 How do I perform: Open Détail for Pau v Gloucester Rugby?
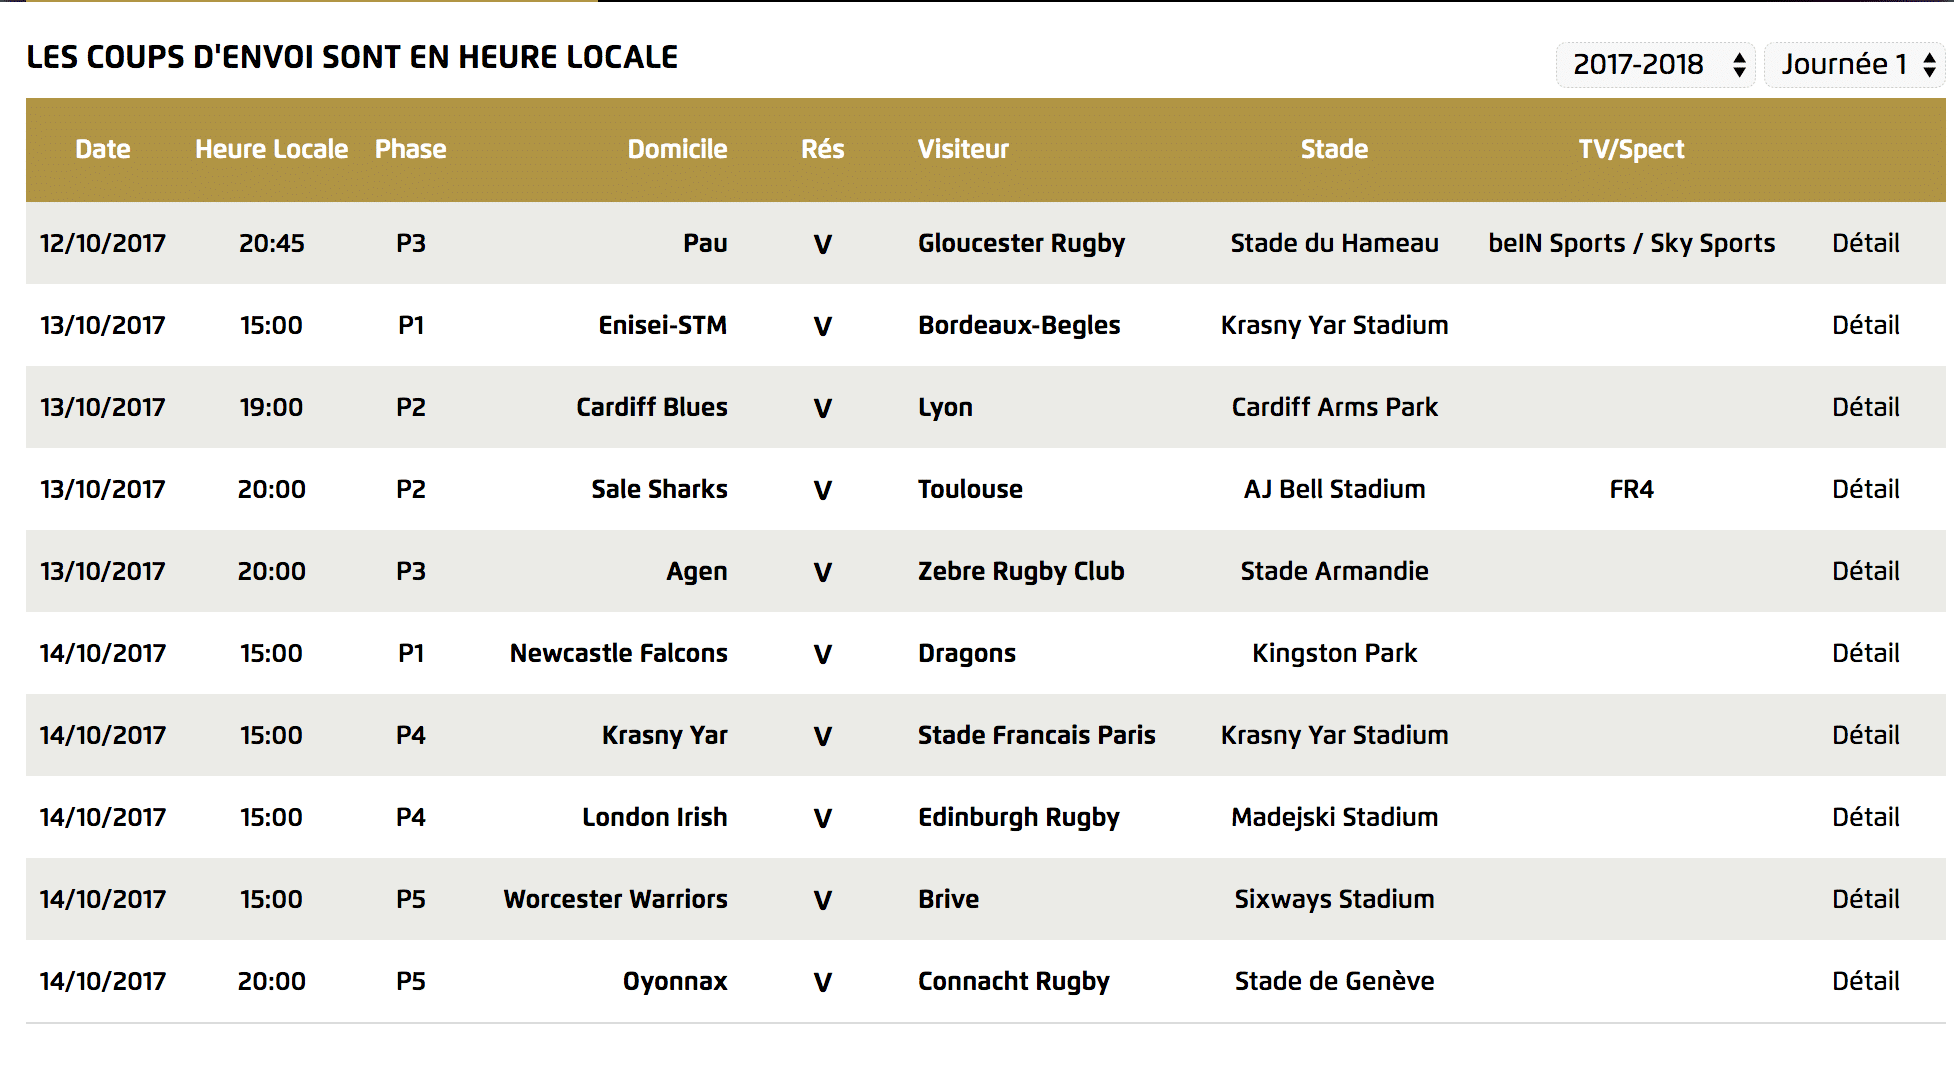(x=1865, y=243)
